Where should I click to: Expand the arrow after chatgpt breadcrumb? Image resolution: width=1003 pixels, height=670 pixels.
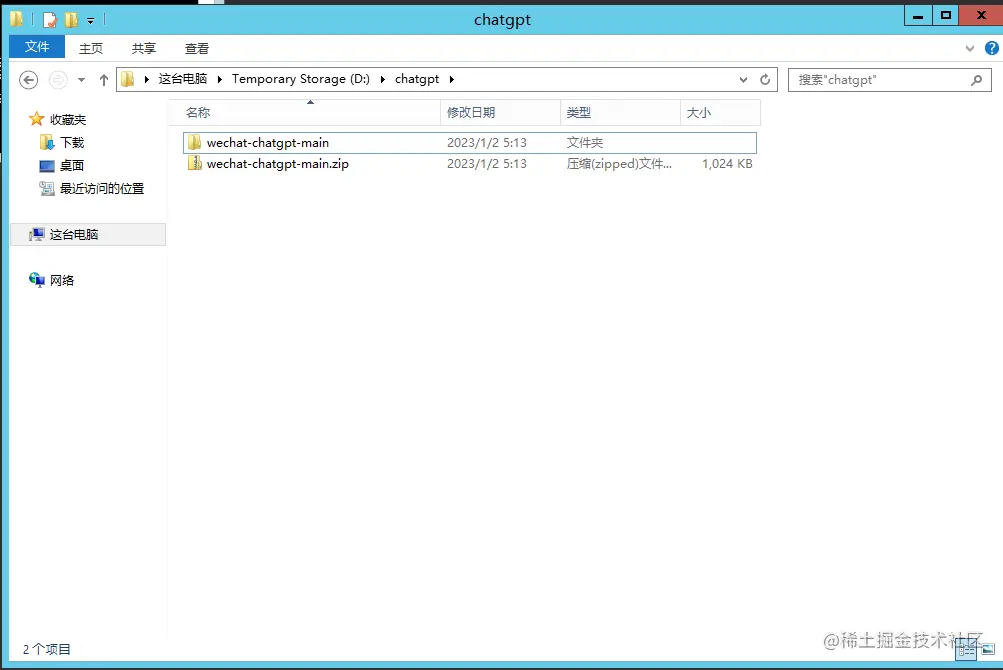[452, 79]
